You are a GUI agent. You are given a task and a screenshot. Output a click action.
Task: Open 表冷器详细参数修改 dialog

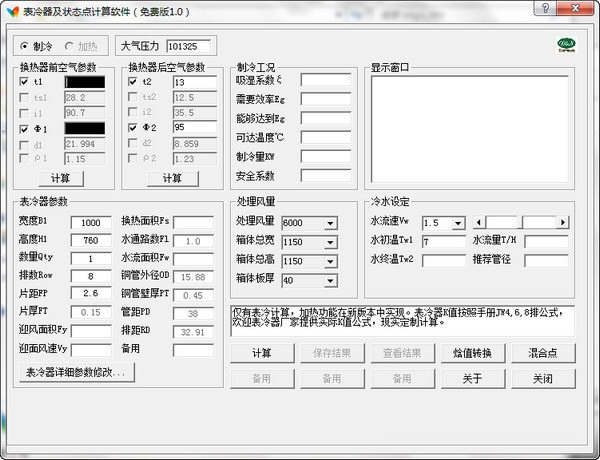(75, 373)
